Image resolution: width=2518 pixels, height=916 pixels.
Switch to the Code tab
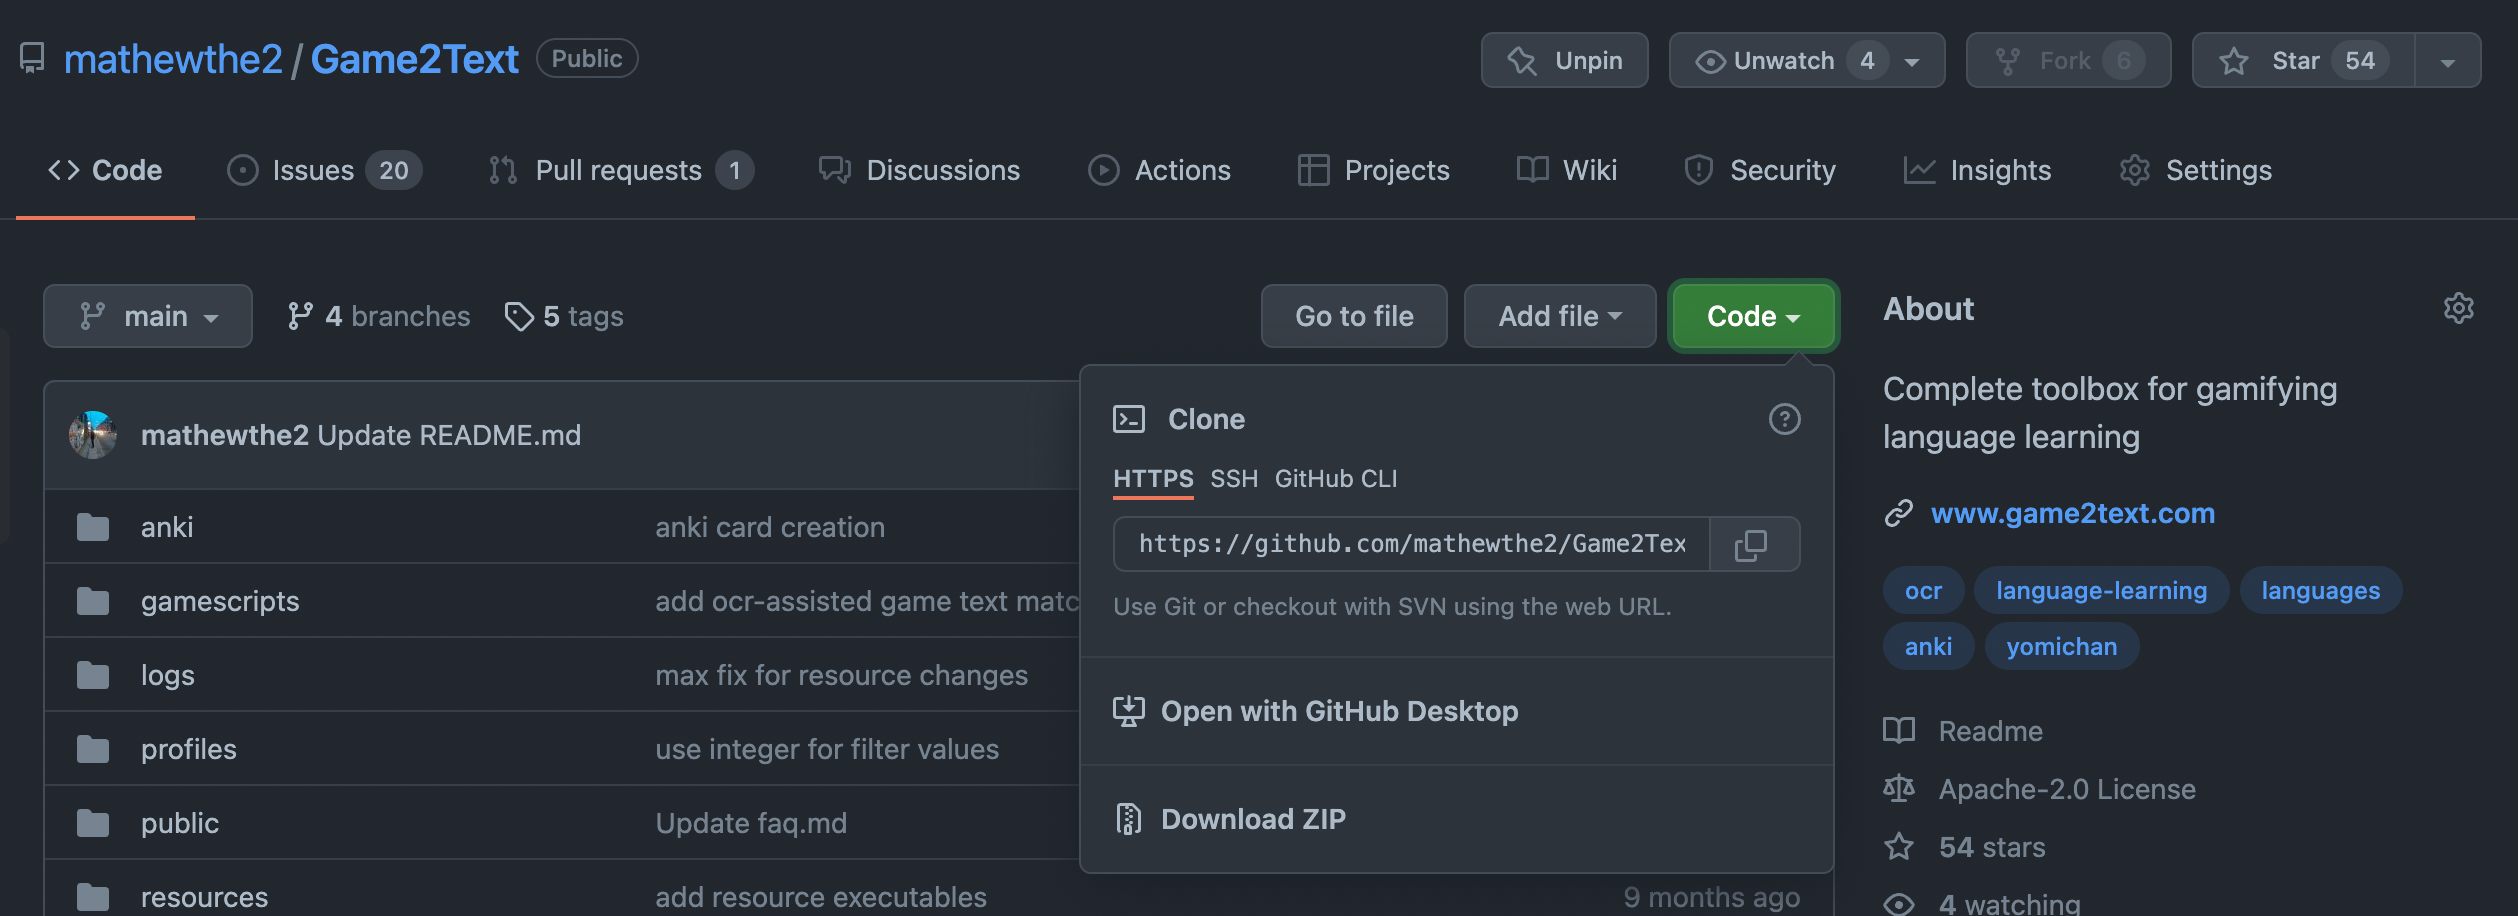coord(105,170)
